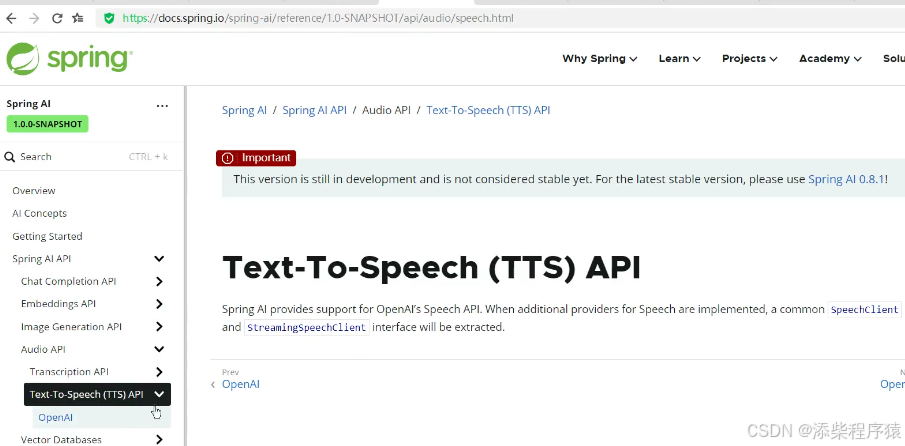The image size is (905, 446).
Task: Open the Spring AI 0.8.1 stable version link
Action: point(846,179)
